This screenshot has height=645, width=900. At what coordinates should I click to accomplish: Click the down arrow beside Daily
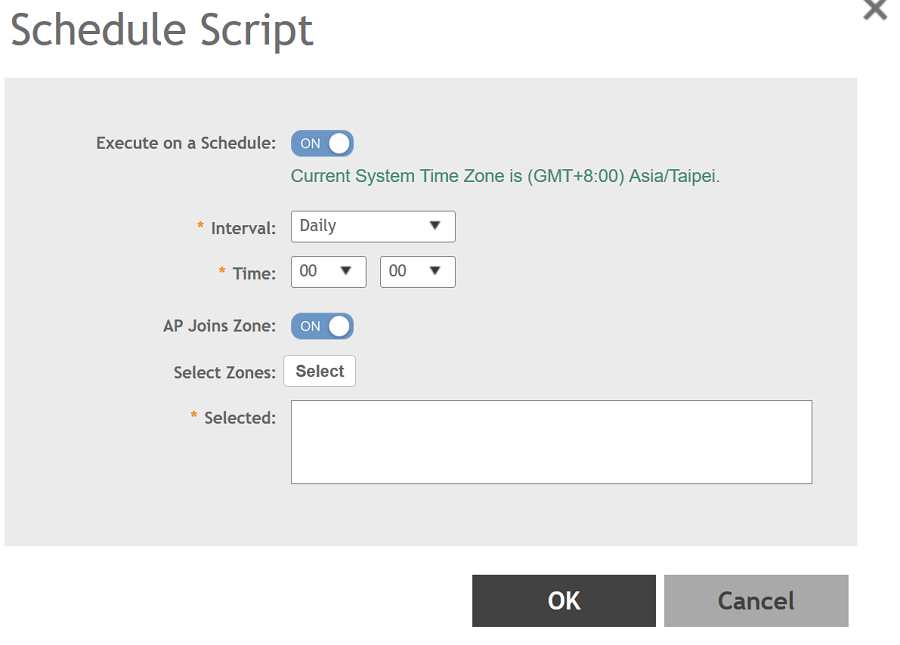[435, 226]
